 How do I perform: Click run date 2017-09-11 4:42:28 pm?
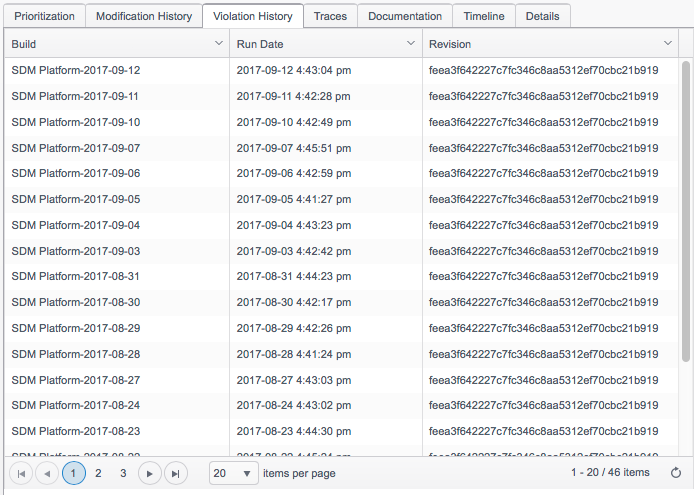tap(293, 96)
